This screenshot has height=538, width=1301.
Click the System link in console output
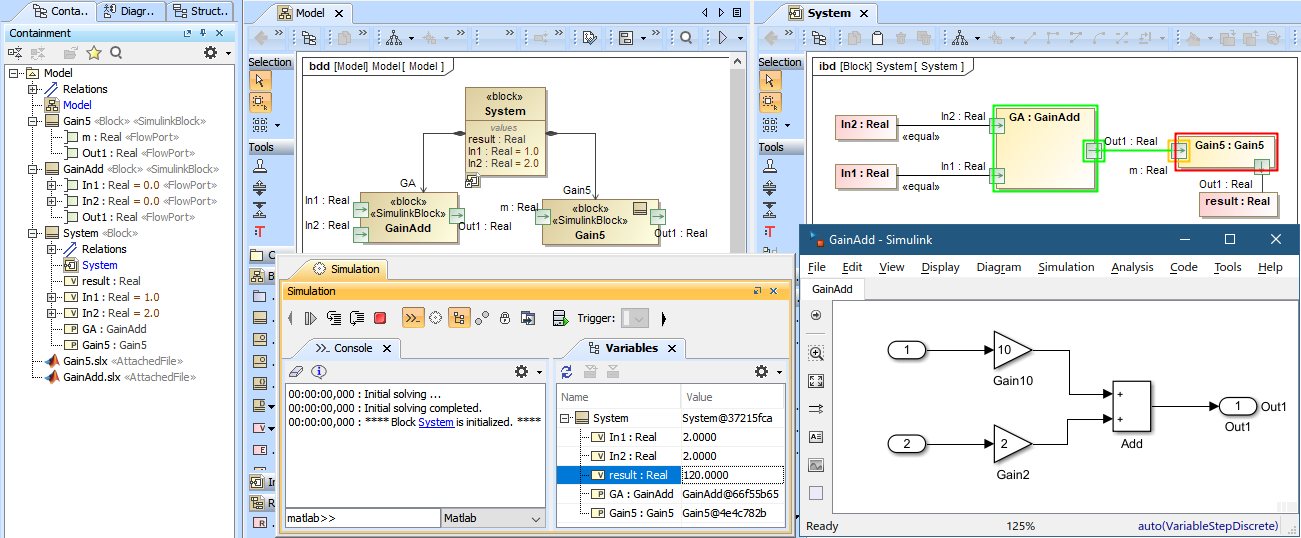(435, 422)
